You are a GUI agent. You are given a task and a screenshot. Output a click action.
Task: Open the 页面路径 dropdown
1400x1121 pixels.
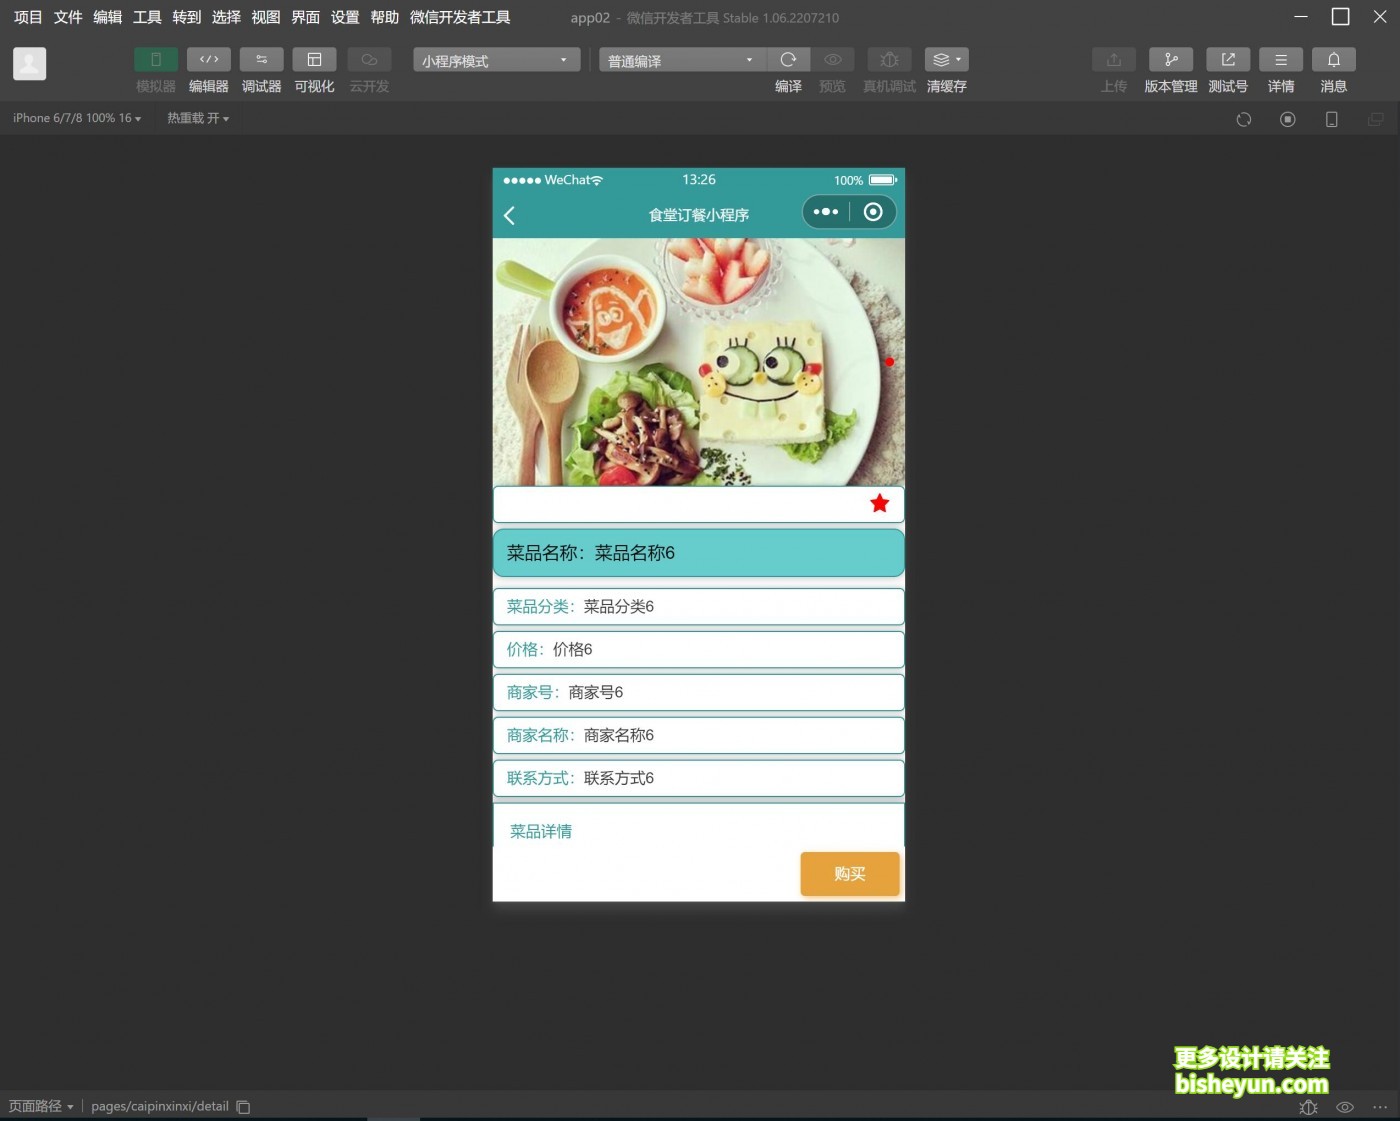tap(41, 1106)
